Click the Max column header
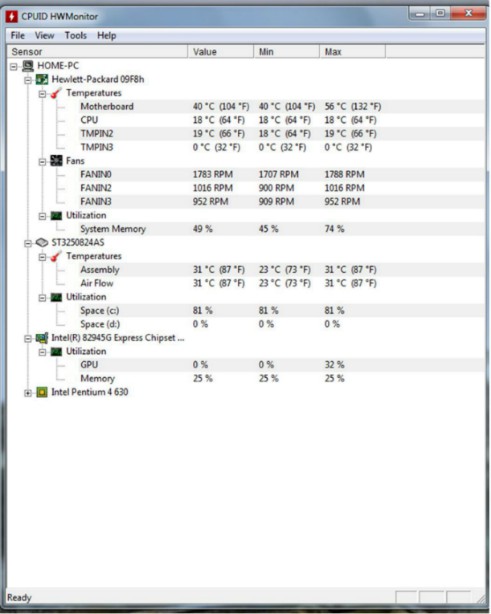Image resolution: width=491 pixels, height=614 pixels. (352, 52)
